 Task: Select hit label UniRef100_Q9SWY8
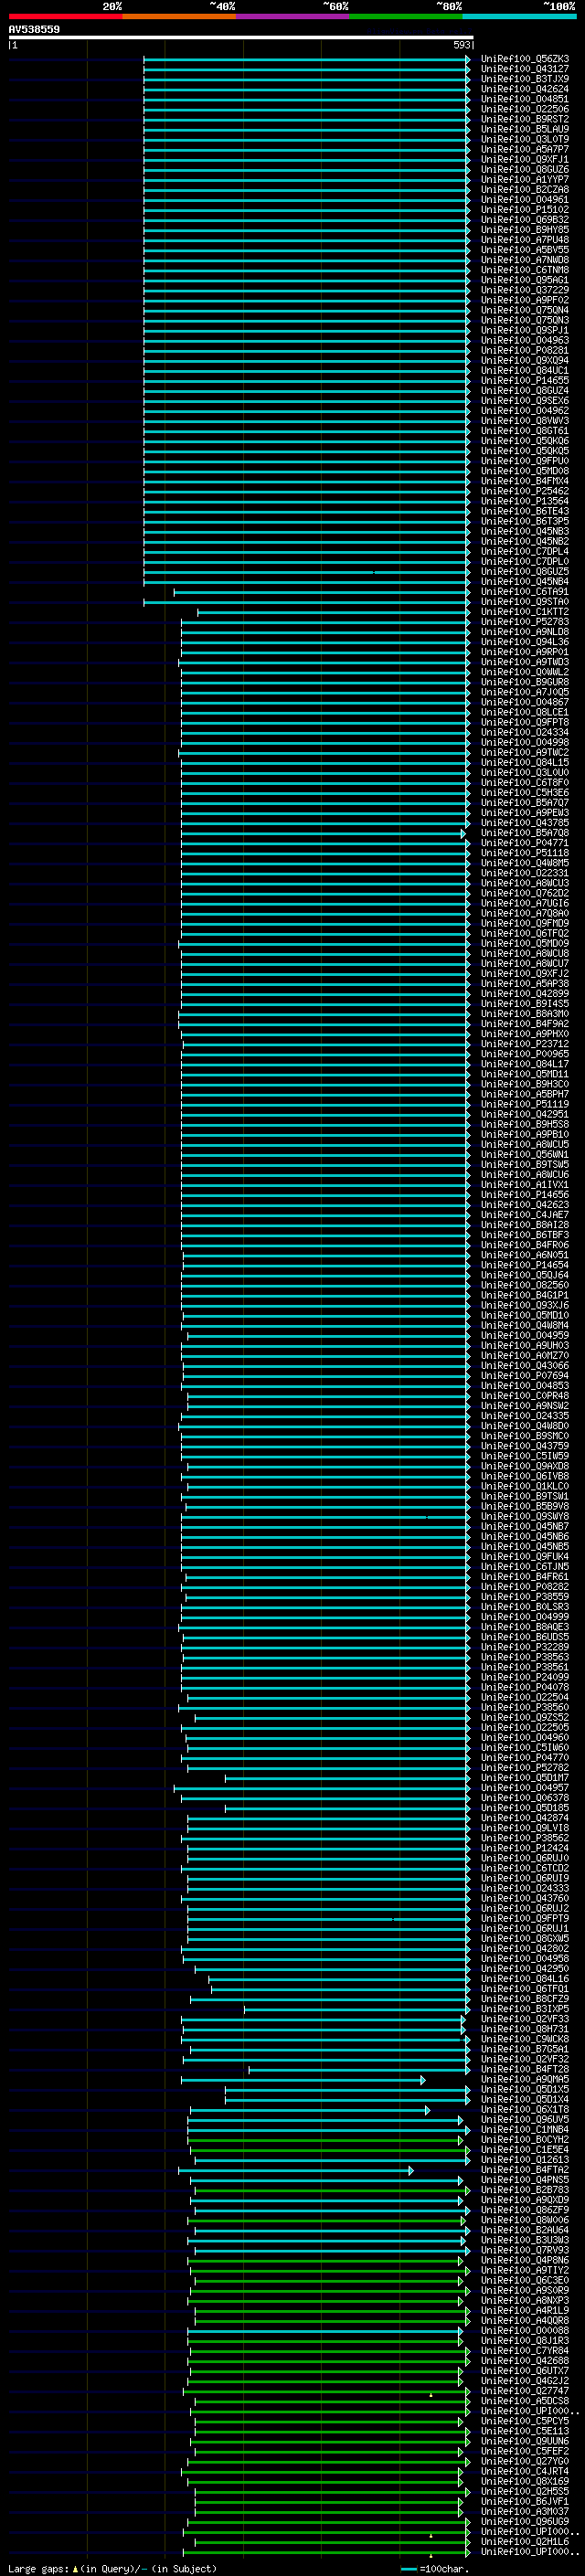(525, 1517)
